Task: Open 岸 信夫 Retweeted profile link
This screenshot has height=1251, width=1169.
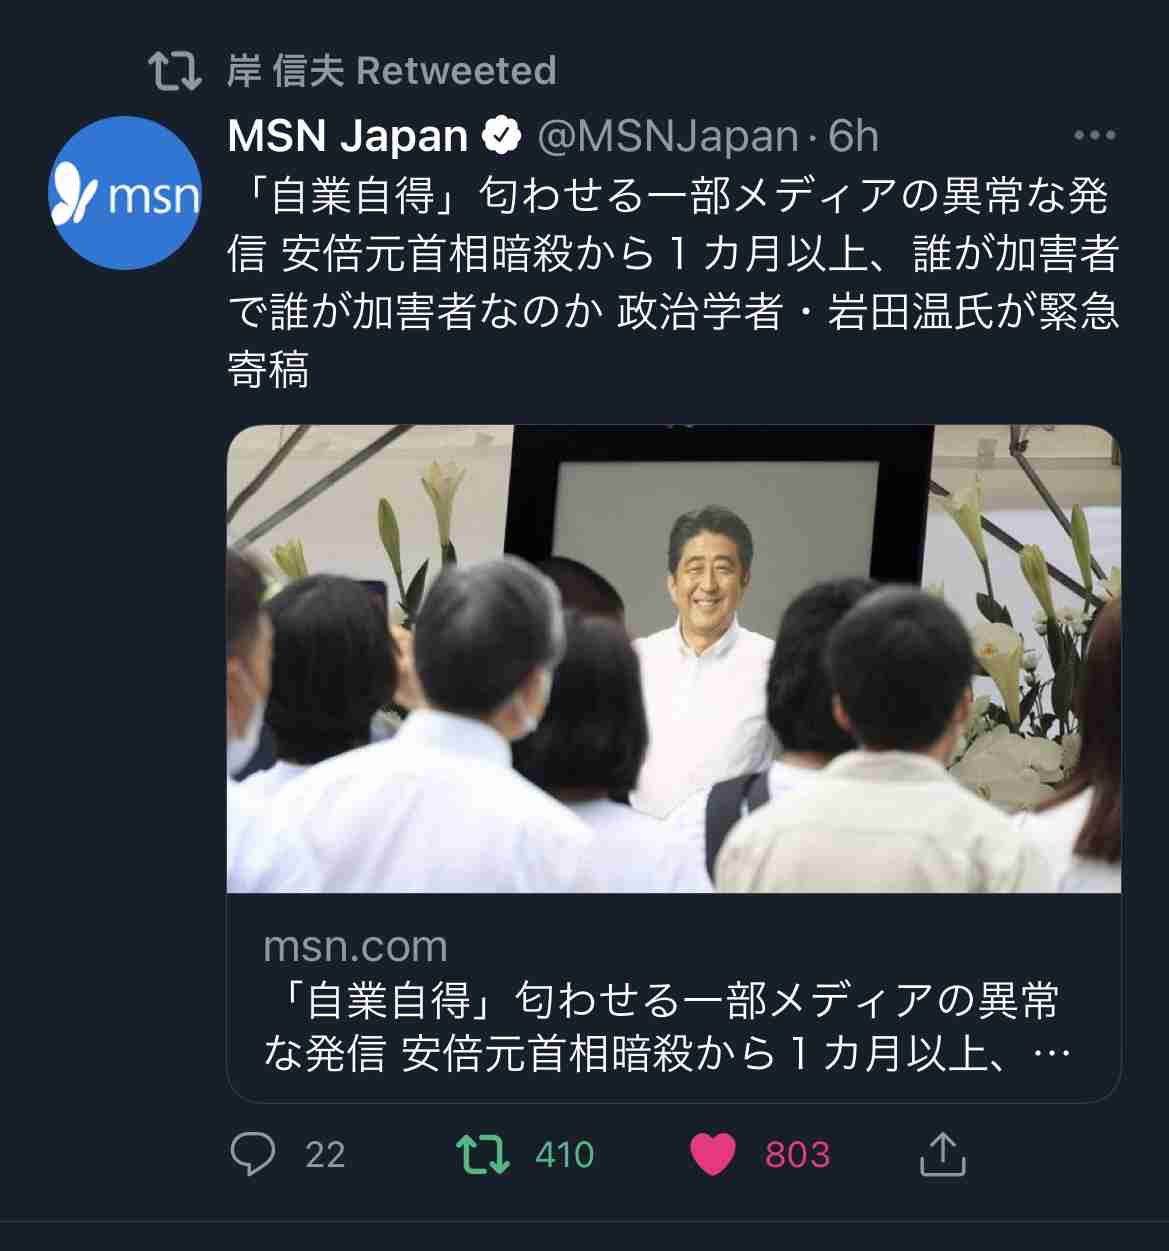Action: (391, 71)
